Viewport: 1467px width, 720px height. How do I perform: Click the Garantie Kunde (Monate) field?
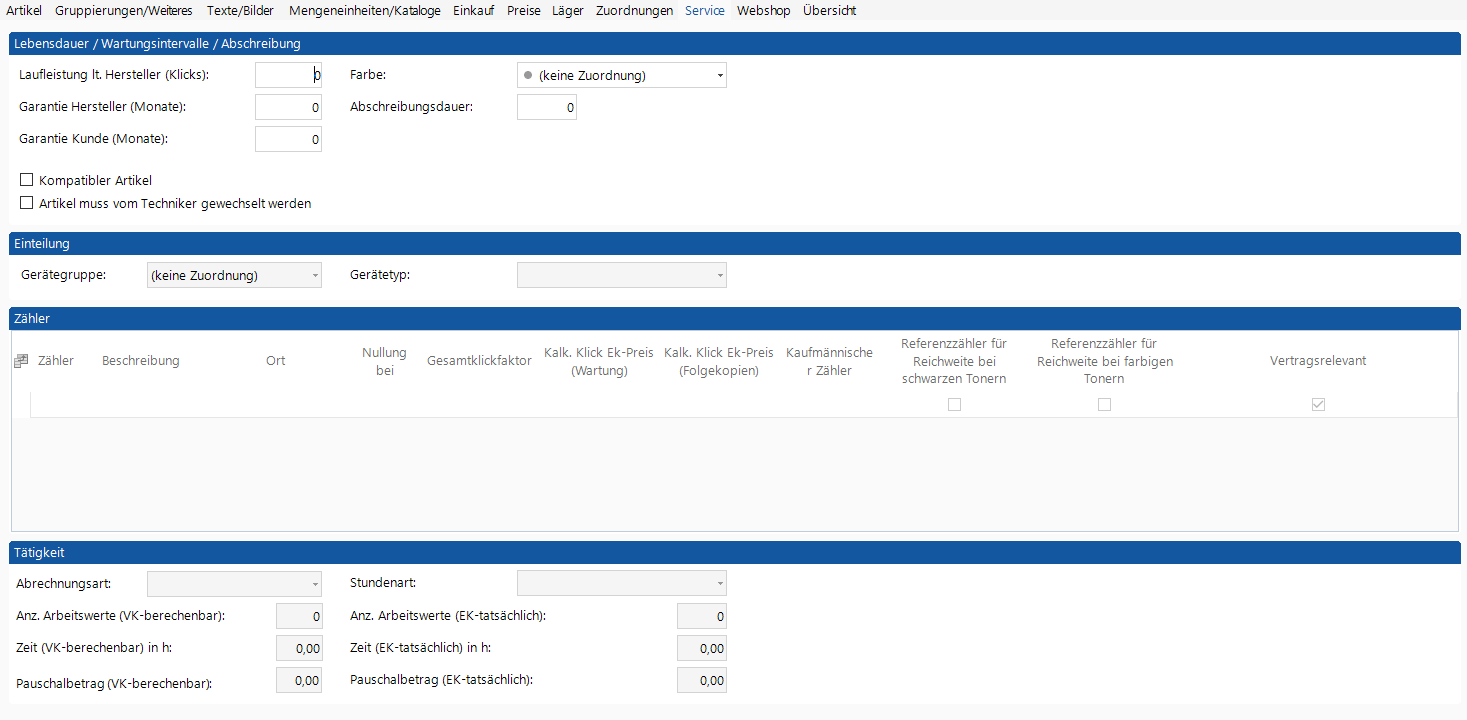pyautogui.click(x=288, y=140)
